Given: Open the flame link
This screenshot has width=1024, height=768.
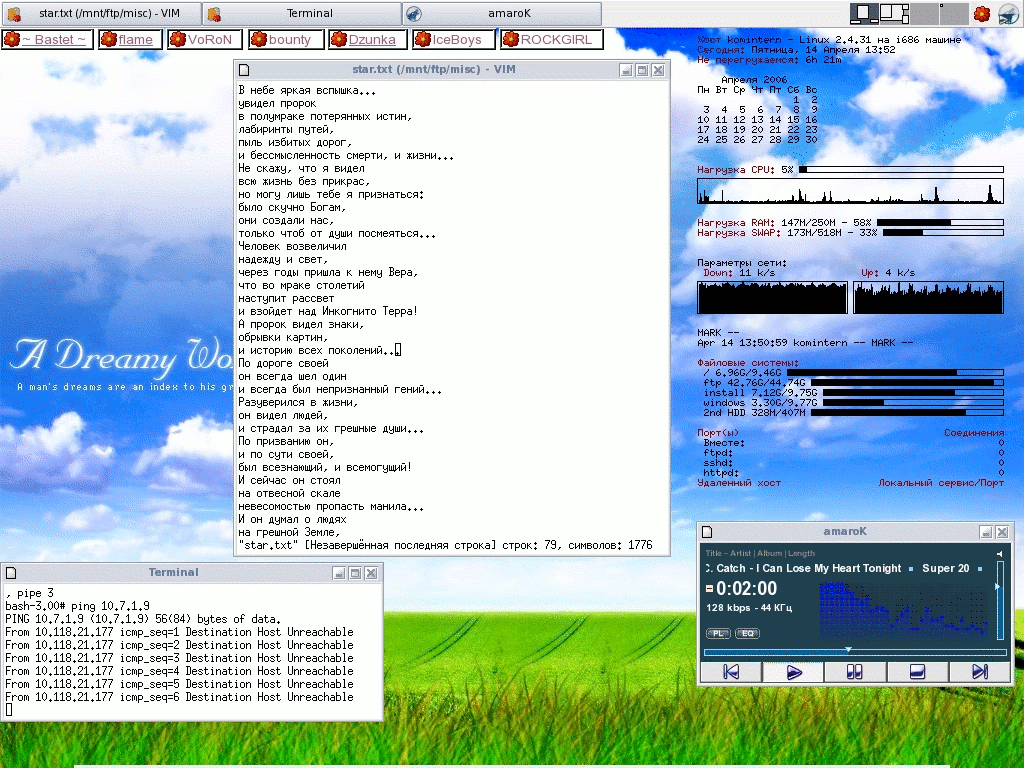Looking at the screenshot, I should click(x=130, y=40).
